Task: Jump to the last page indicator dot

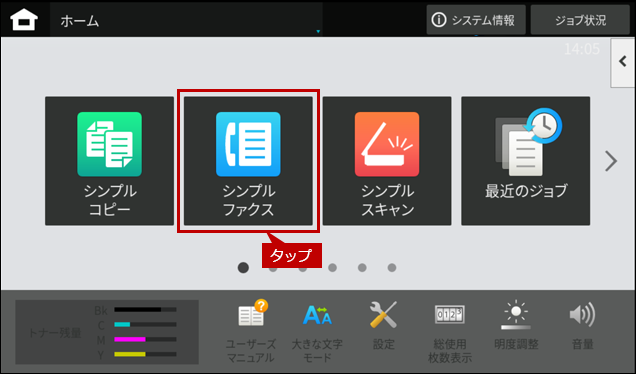Action: click(392, 268)
